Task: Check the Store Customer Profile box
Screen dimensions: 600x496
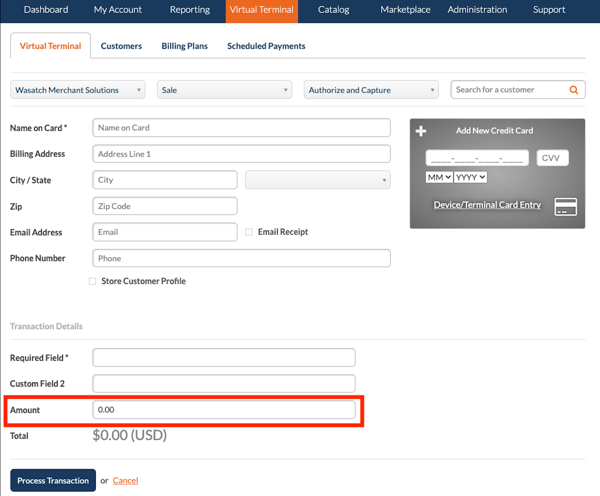Action: pos(92,281)
